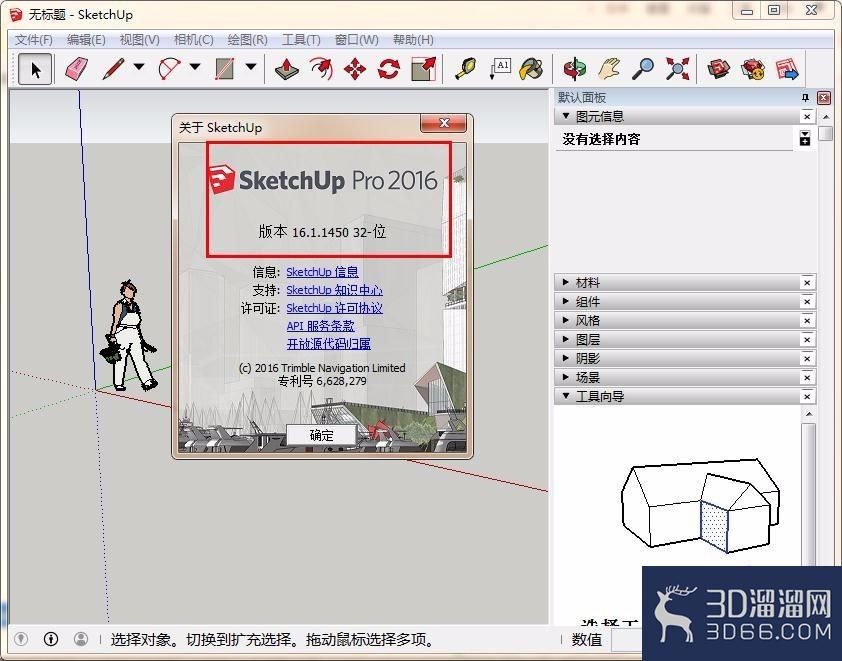Close the default tray panel
The image size is (842, 661).
tap(823, 98)
